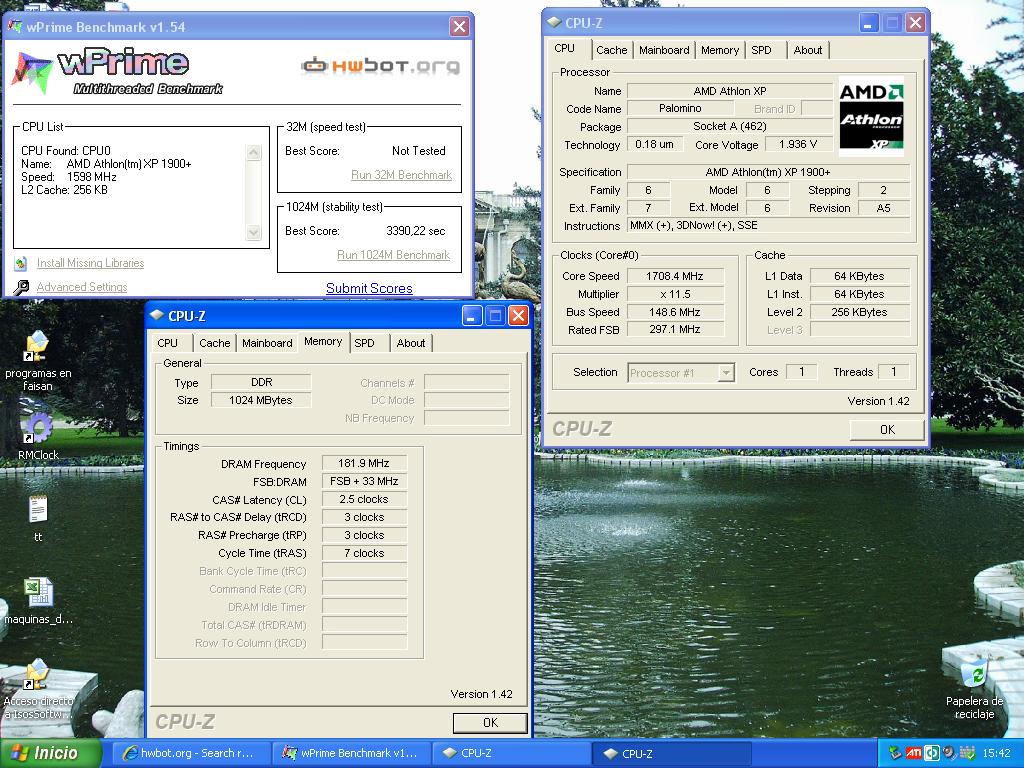Click the last tray icon next to the clock
This screenshot has height=768, width=1024.
pyautogui.click(x=967, y=753)
